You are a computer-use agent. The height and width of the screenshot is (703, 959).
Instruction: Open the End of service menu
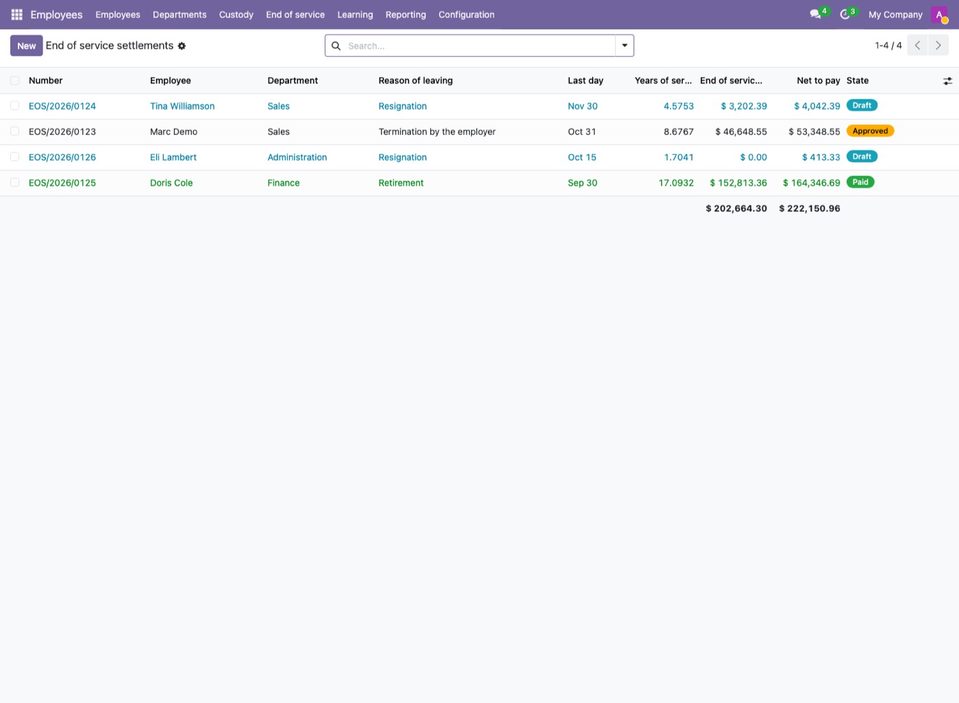click(x=295, y=15)
